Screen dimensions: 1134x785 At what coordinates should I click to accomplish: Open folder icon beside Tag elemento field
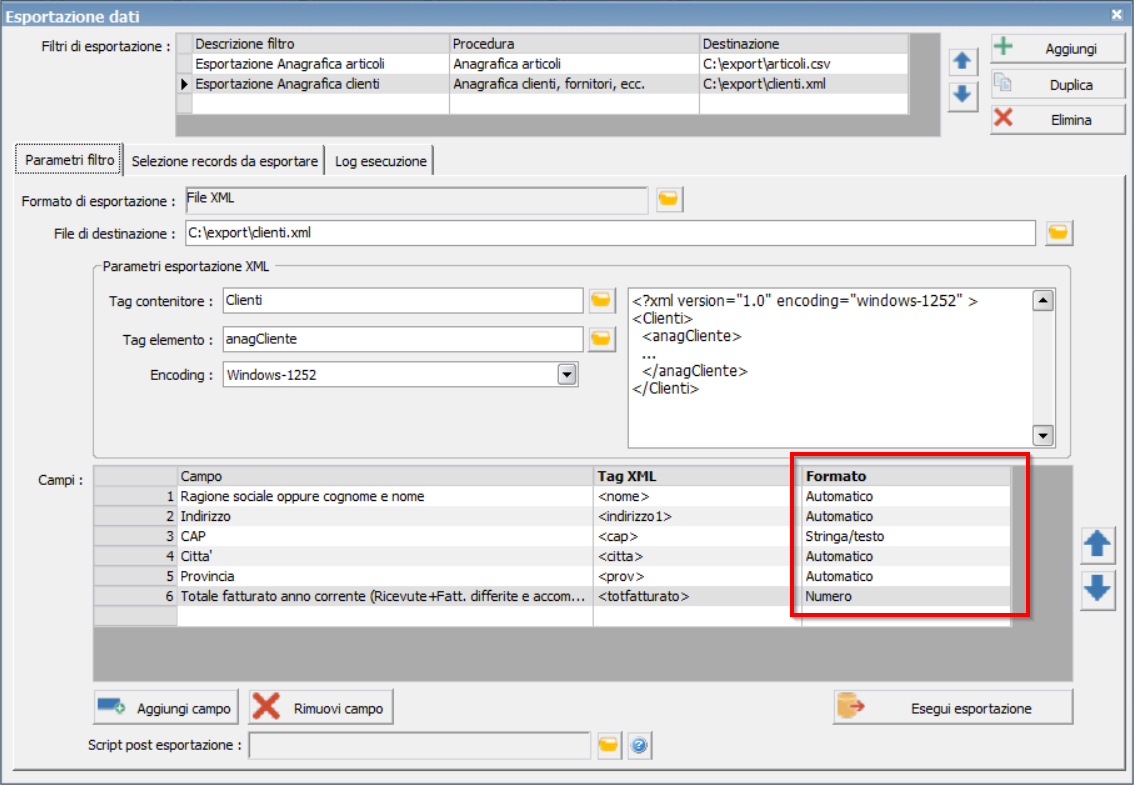[602, 339]
